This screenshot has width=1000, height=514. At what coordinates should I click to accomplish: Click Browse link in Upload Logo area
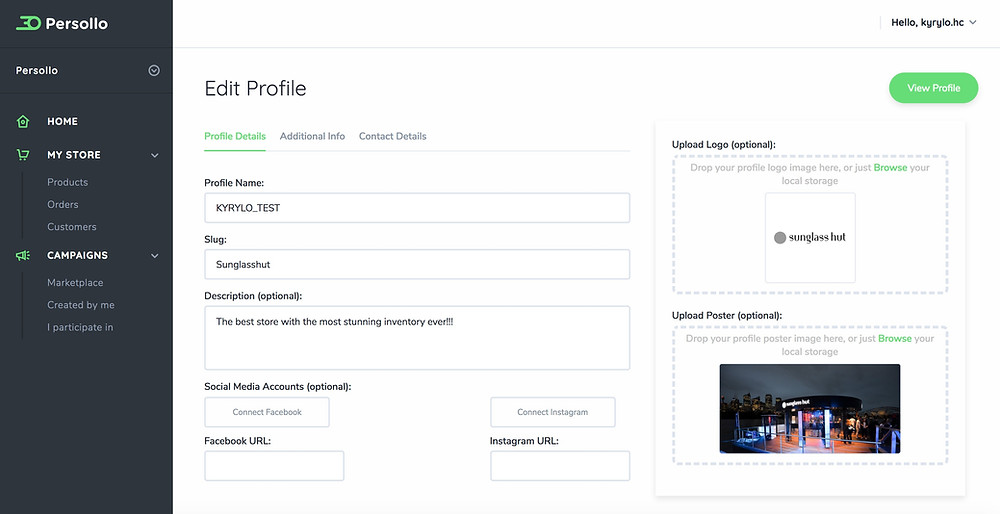click(x=890, y=168)
